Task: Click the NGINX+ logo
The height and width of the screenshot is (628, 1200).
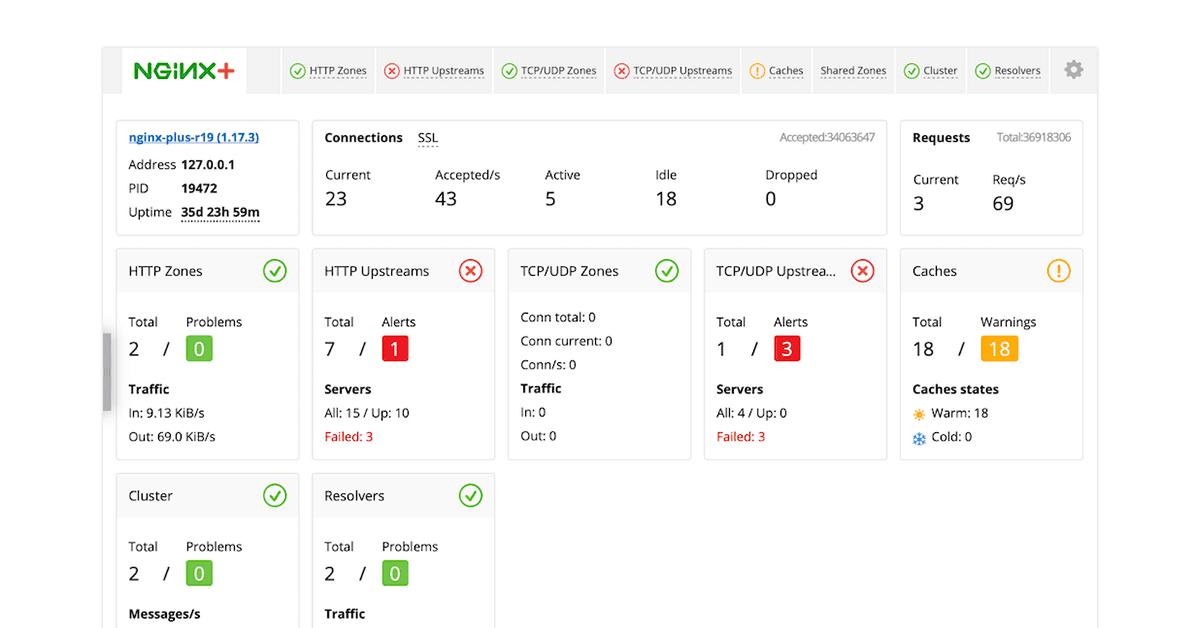Action: 183,70
